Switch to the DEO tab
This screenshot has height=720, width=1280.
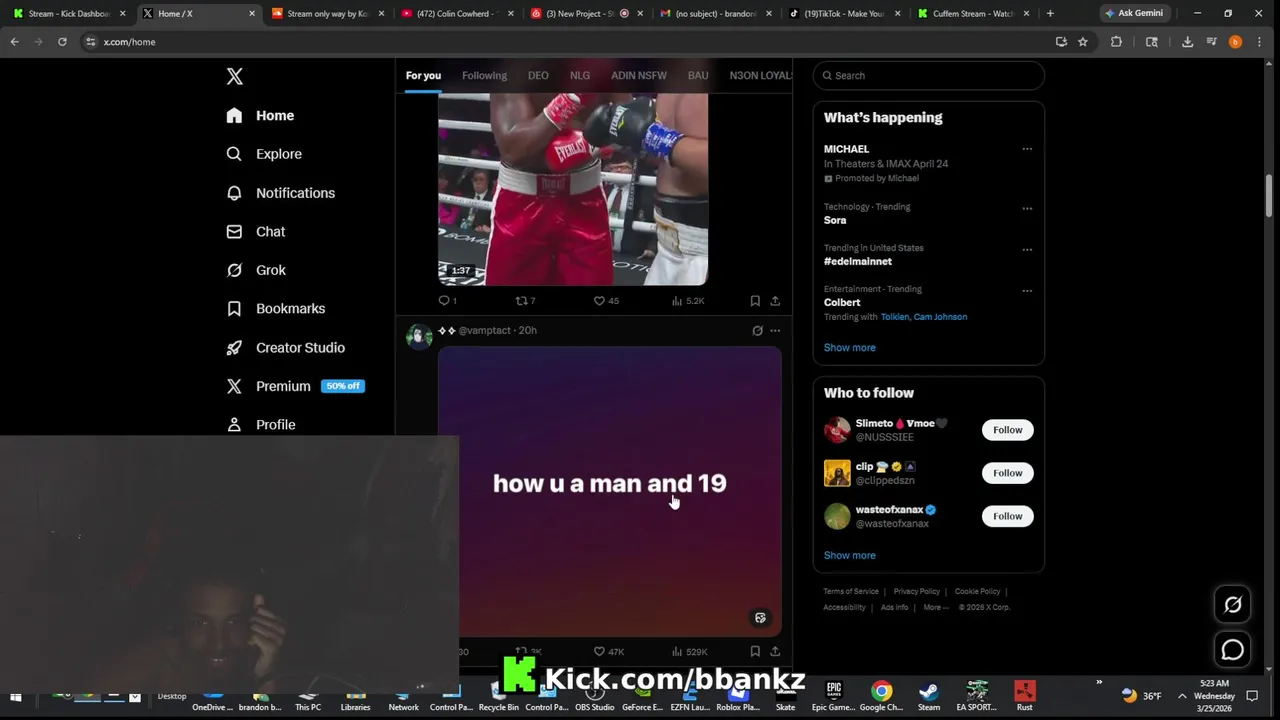click(x=538, y=75)
